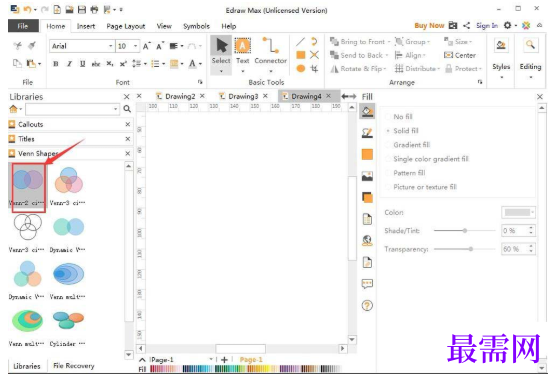Toggle bold formatting

[56, 64]
